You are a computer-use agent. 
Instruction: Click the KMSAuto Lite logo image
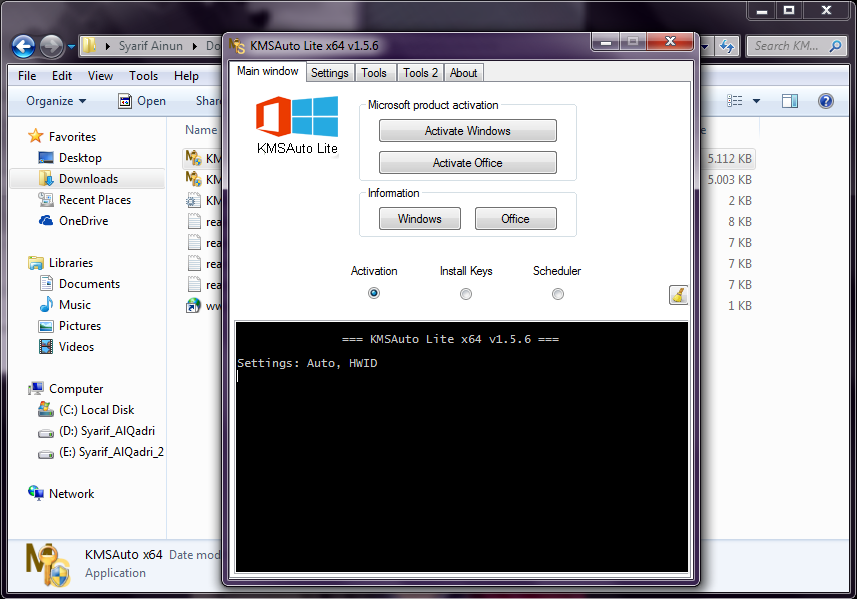[297, 126]
